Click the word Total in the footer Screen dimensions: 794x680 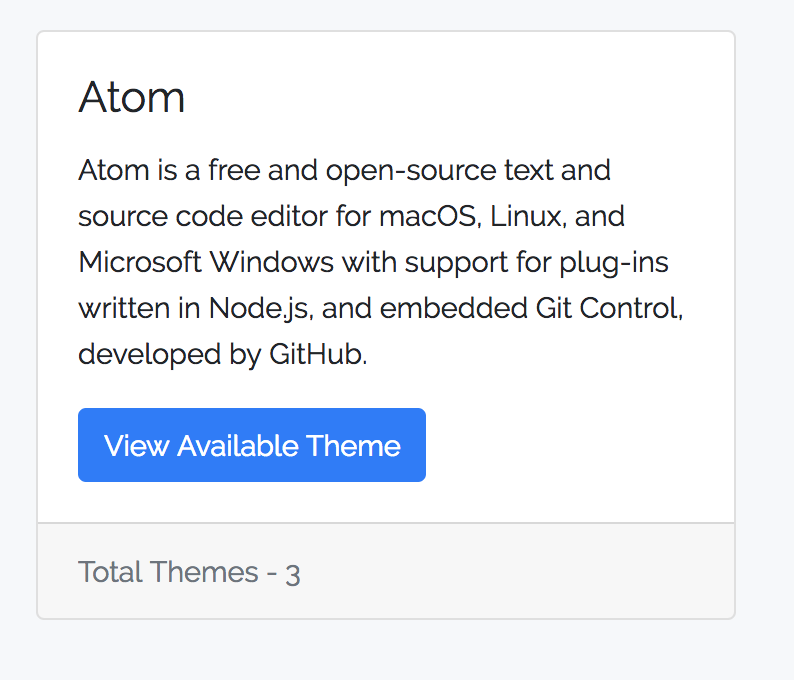click(x=108, y=572)
